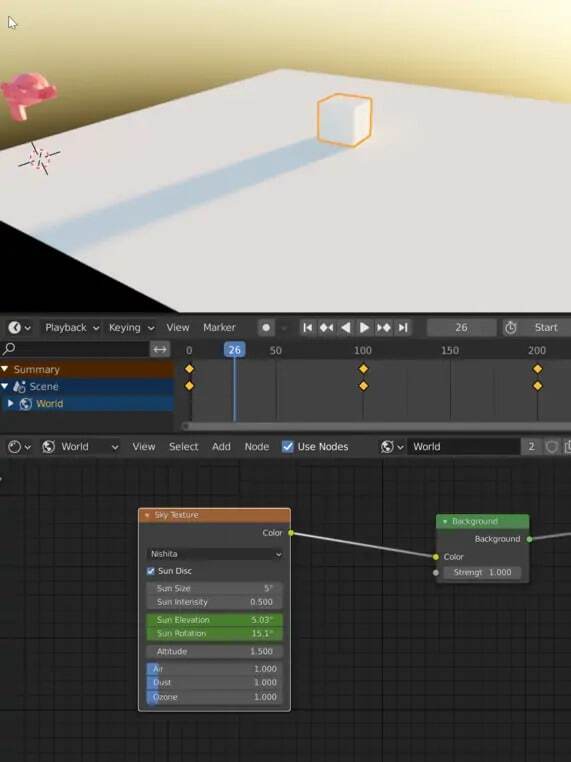Jump to the last frame
Image resolution: width=571 pixels, height=762 pixels.
403,328
